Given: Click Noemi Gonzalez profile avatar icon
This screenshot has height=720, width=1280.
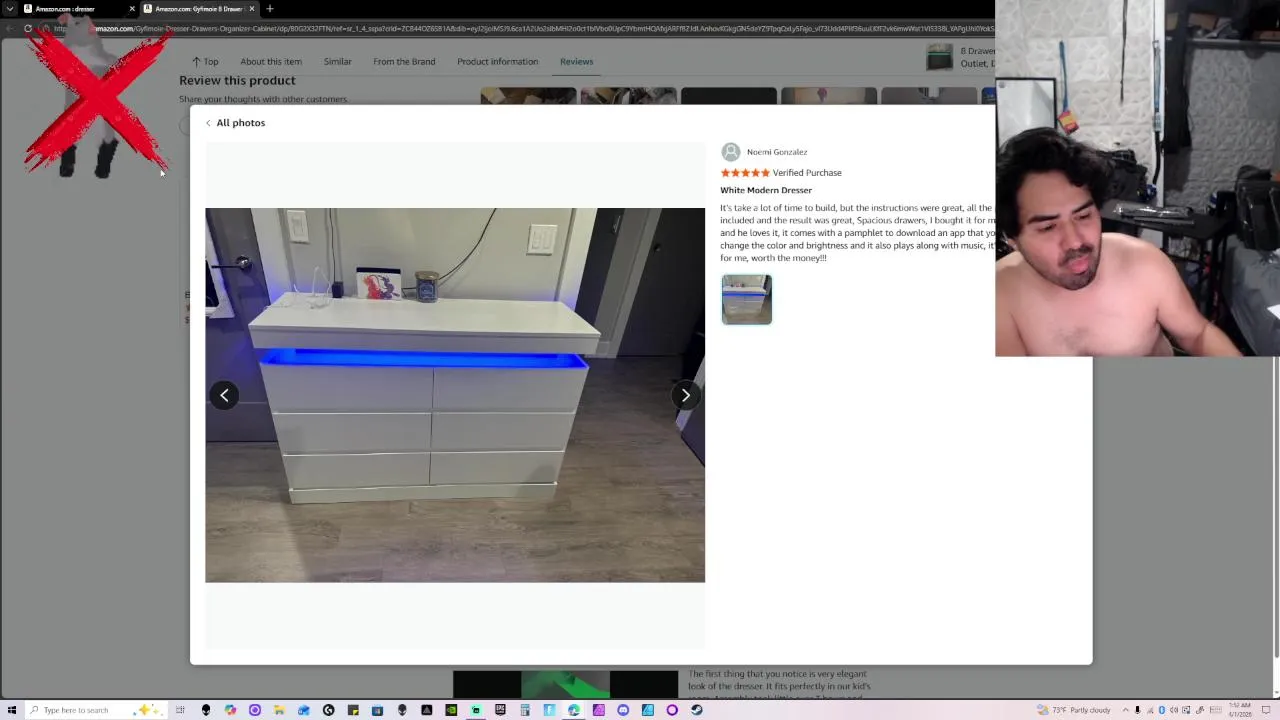Looking at the screenshot, I should coord(731,152).
